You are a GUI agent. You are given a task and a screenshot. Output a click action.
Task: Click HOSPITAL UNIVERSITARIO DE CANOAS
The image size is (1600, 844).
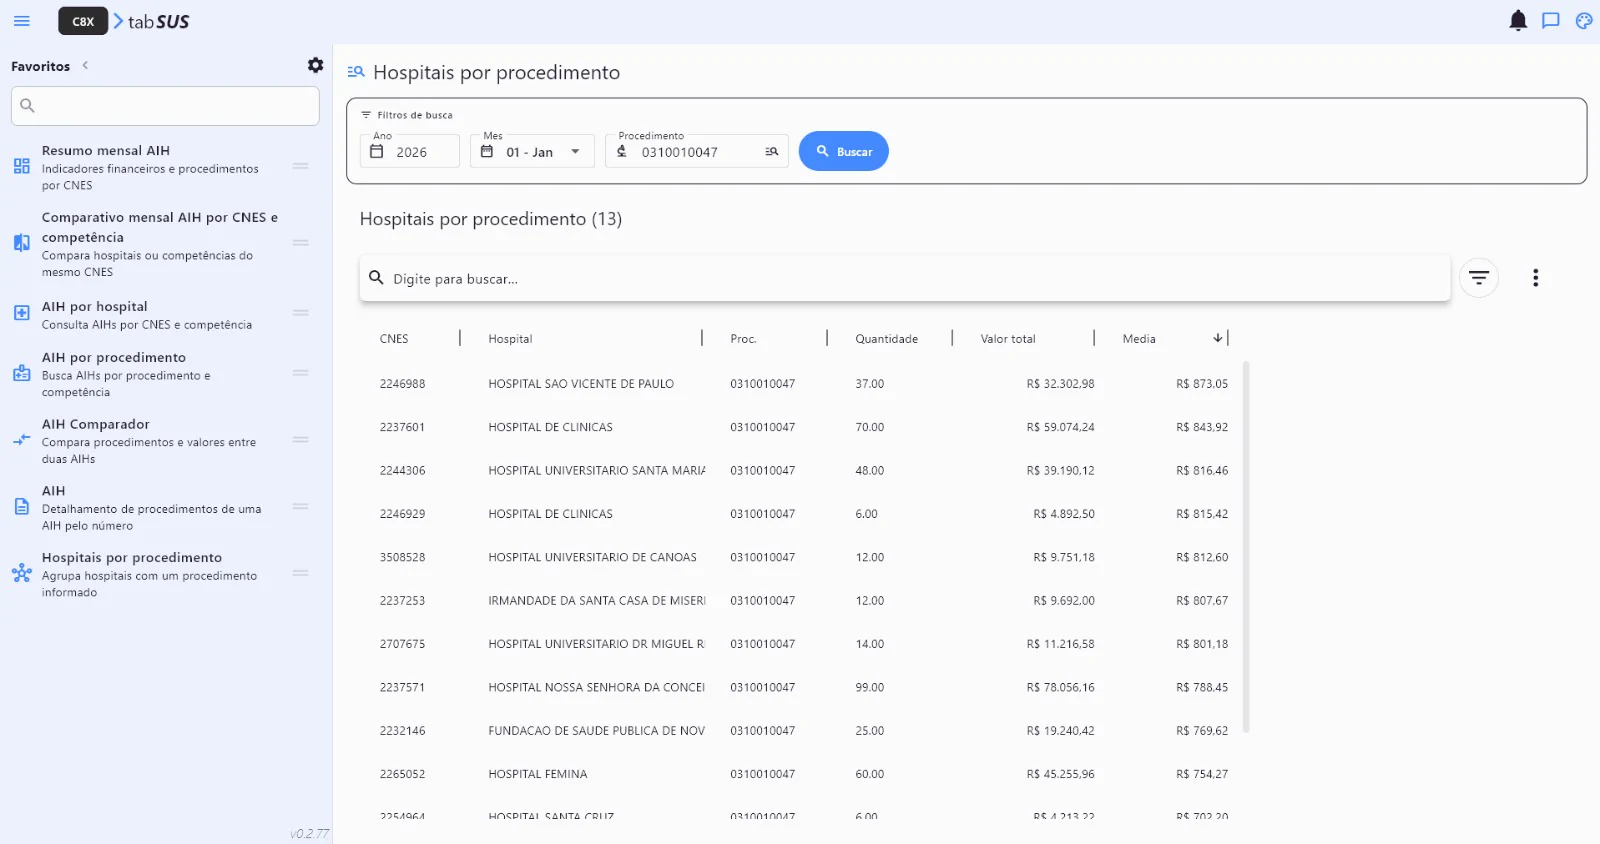(x=592, y=557)
